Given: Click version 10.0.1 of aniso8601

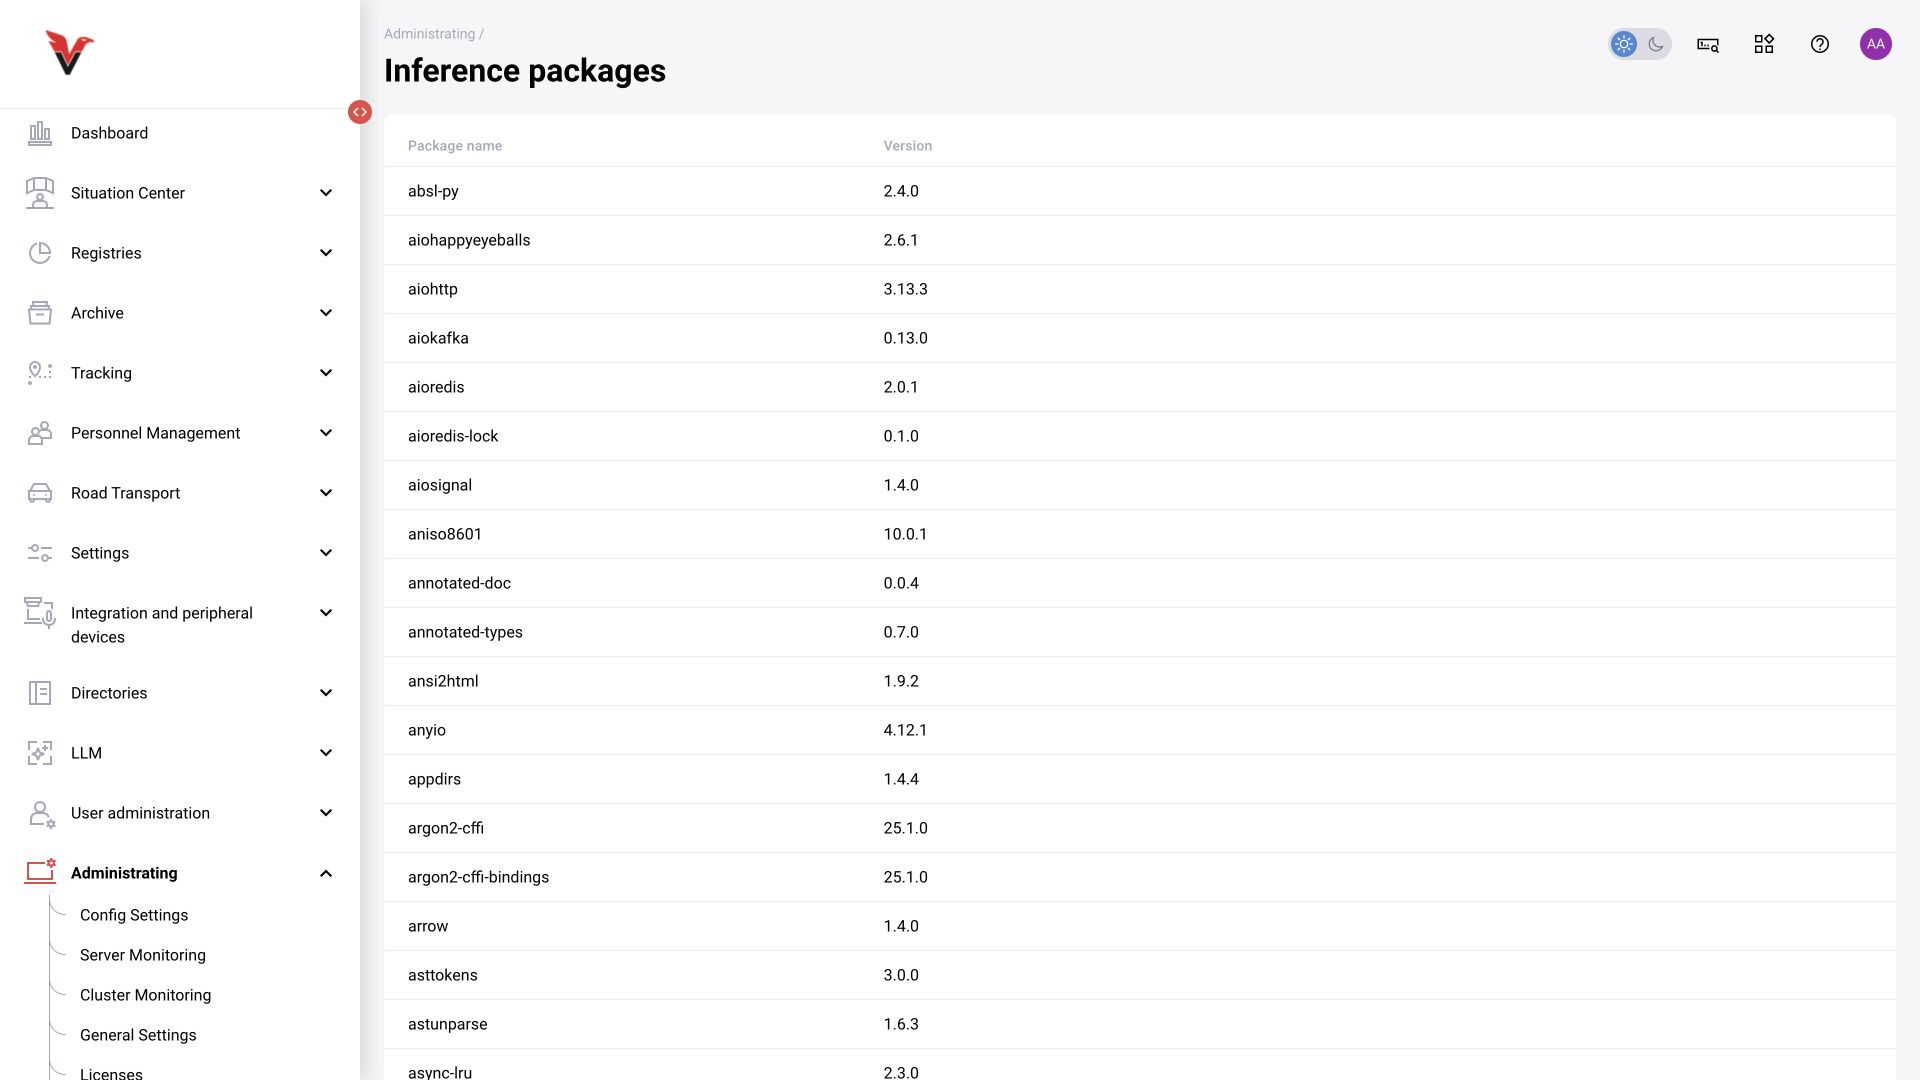Looking at the screenshot, I should pos(905,534).
